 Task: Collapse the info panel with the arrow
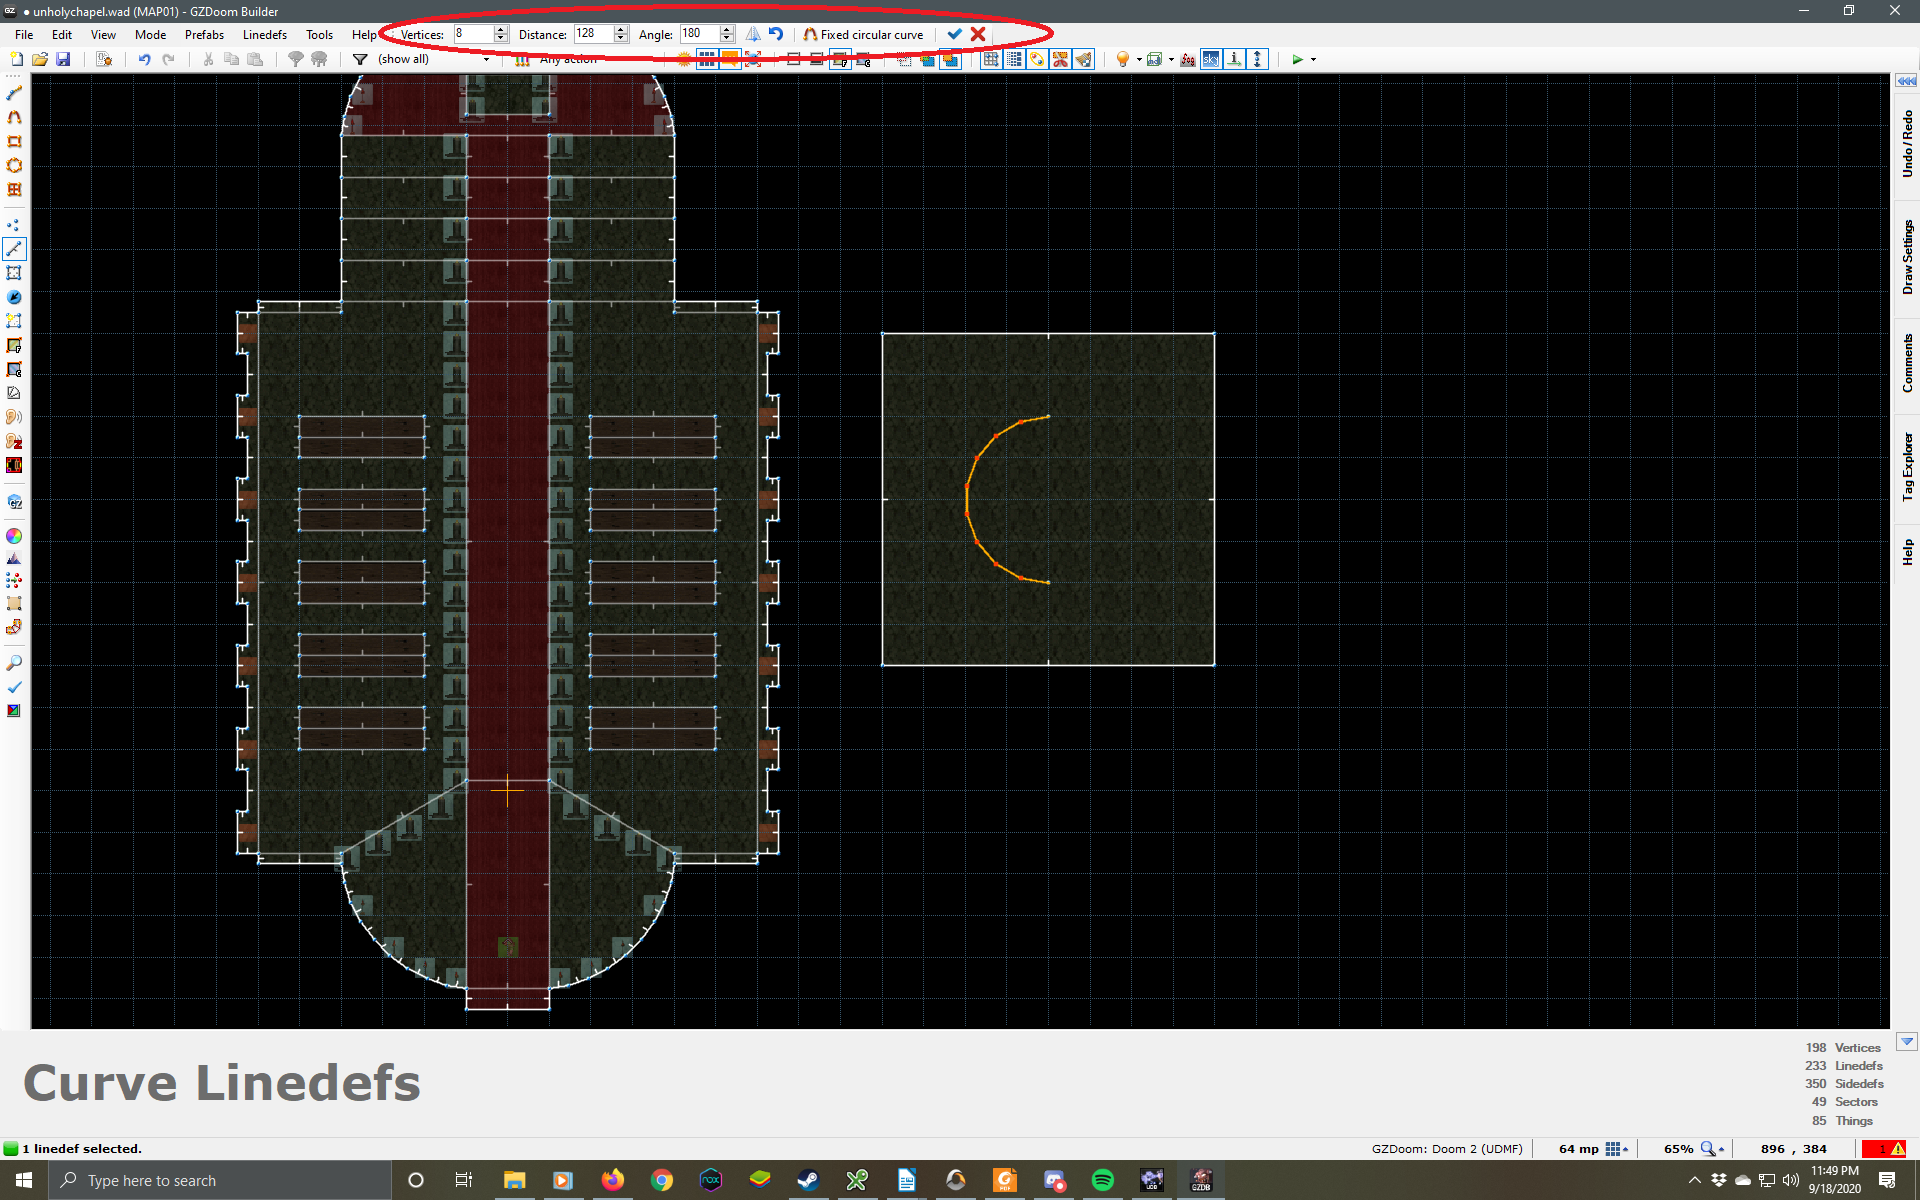click(1906, 1042)
